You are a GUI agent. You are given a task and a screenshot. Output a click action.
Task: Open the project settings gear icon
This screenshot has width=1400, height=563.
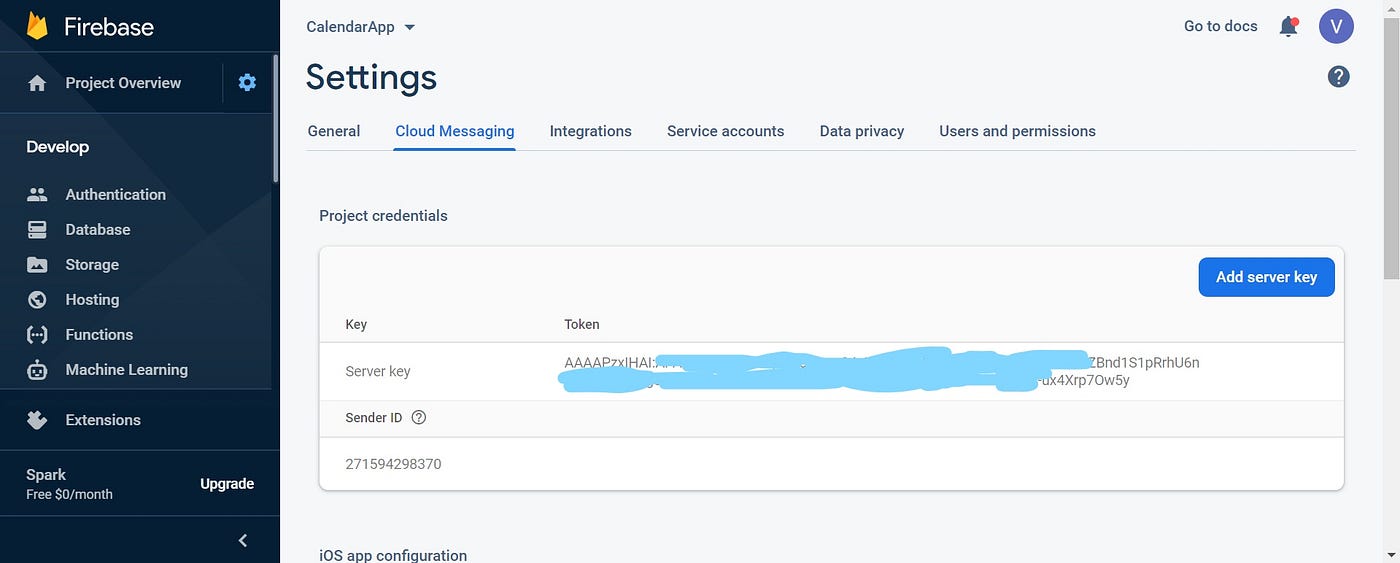tap(247, 83)
